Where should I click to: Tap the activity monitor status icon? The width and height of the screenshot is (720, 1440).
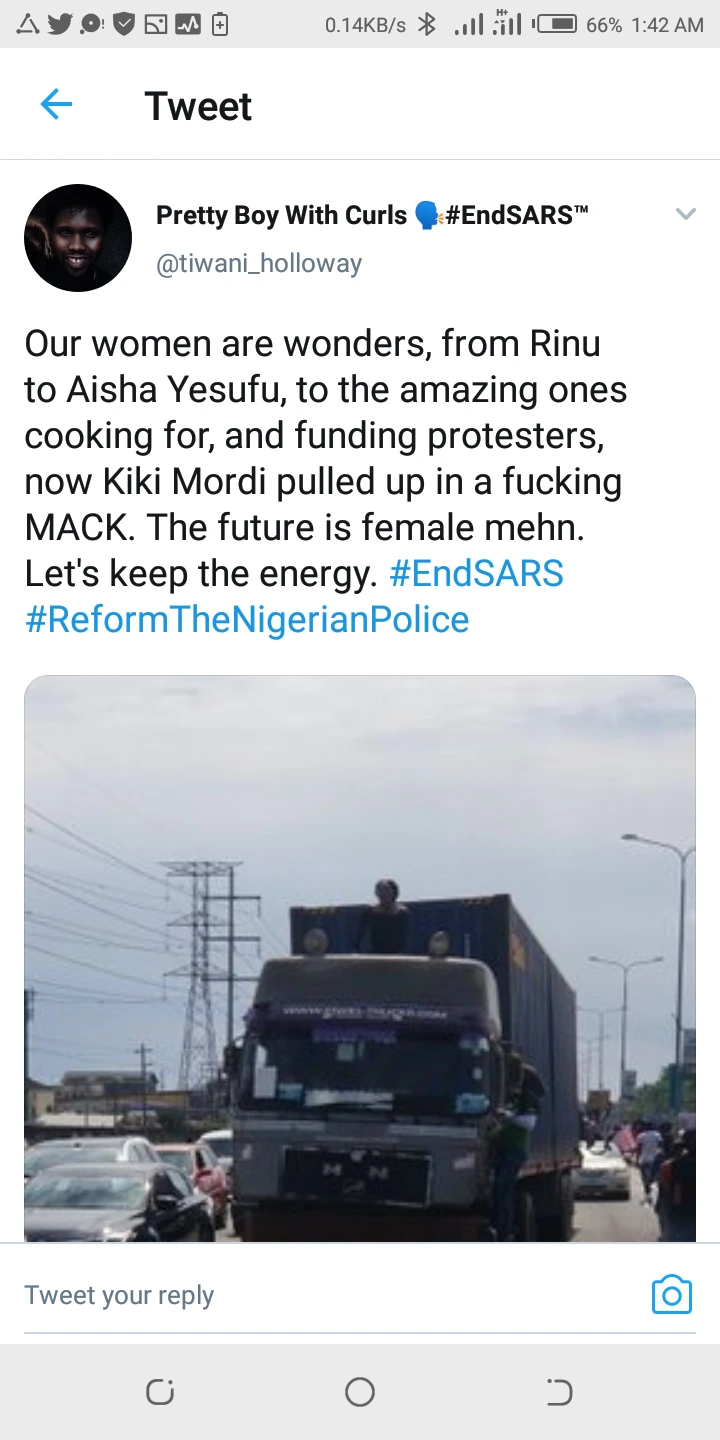(187, 24)
